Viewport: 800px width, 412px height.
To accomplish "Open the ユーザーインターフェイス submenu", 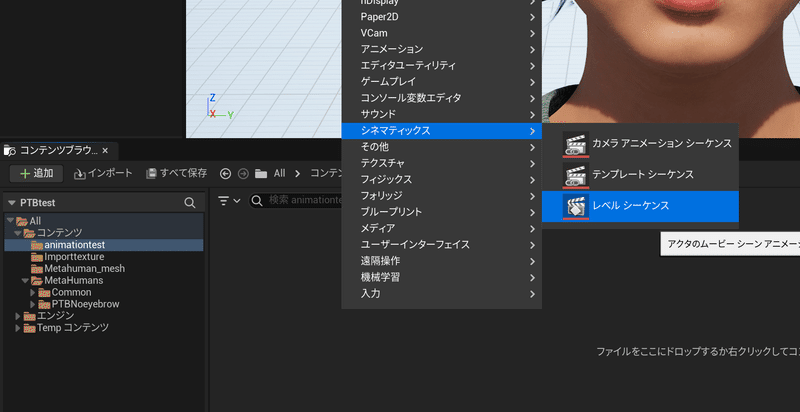I will coord(441,245).
